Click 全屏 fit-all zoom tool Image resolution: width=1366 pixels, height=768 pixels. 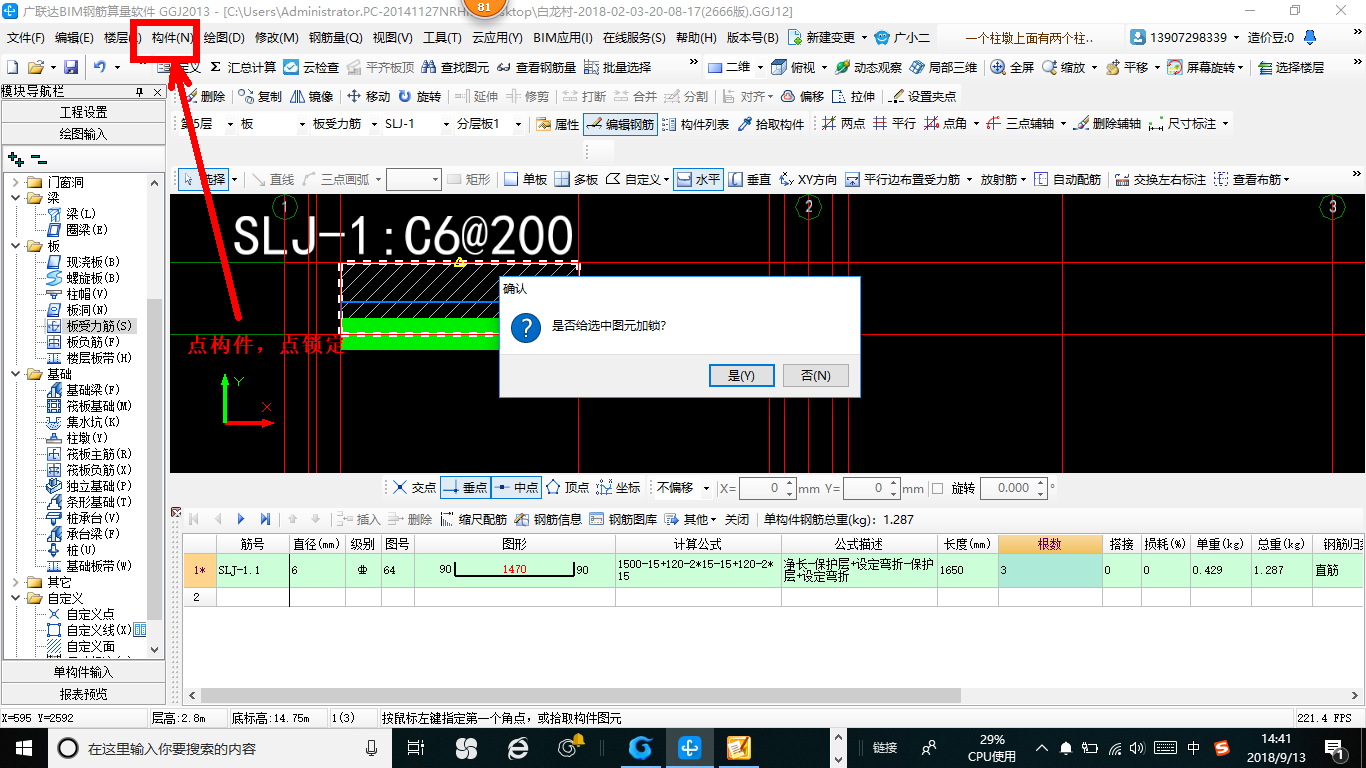[1013, 67]
